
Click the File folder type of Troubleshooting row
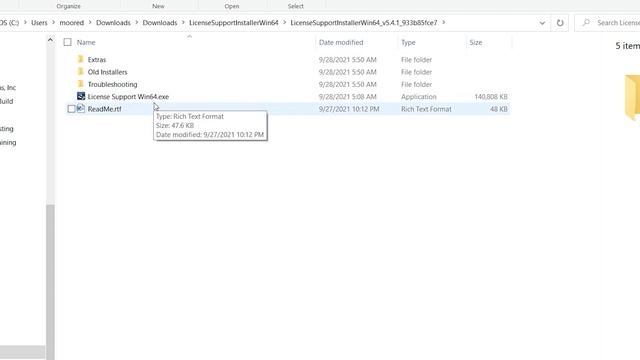coord(416,84)
